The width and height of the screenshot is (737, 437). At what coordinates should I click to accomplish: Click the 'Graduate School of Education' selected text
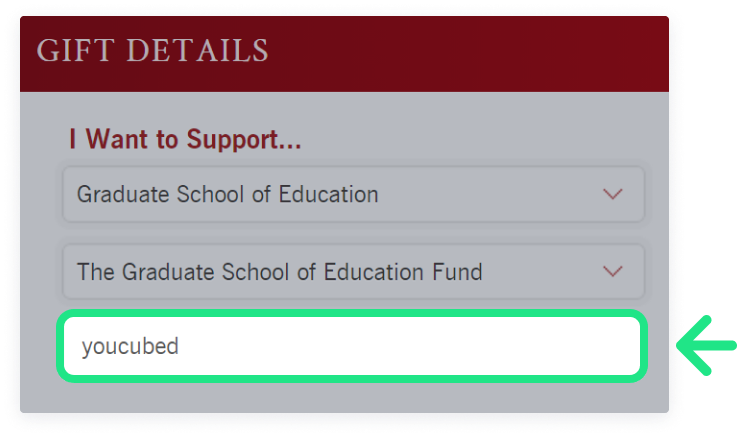coord(227,194)
